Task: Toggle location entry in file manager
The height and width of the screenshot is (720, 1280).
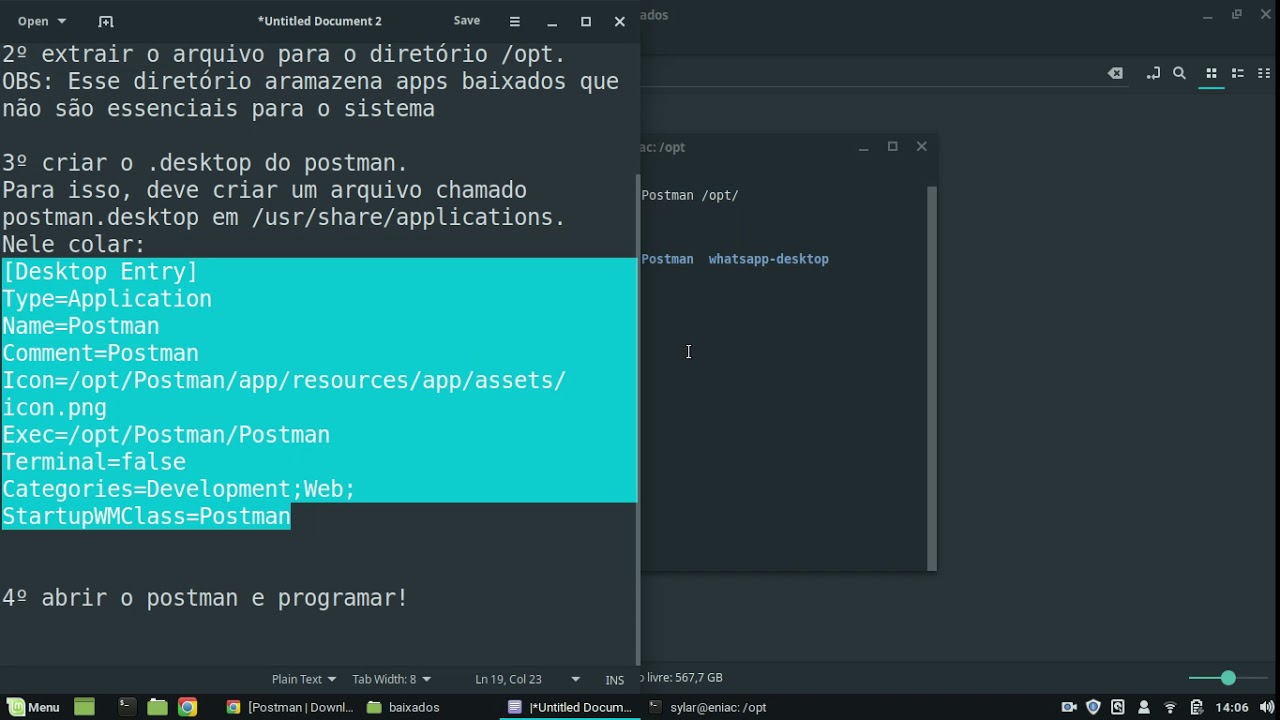Action: point(1153,73)
